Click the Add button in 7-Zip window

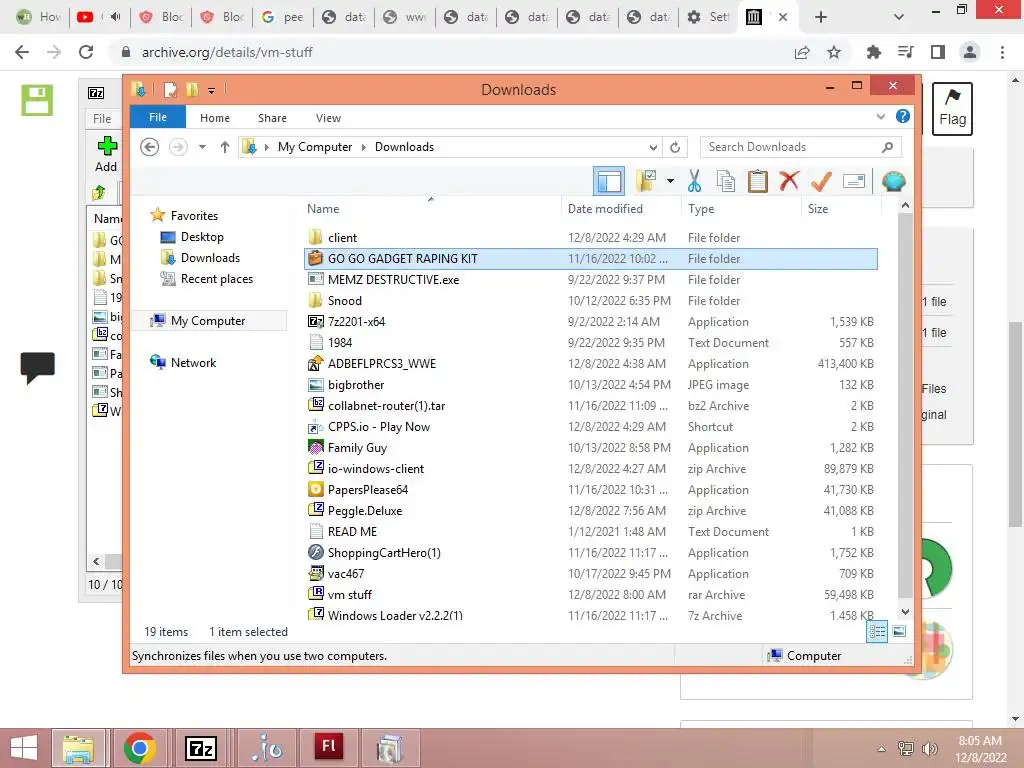tap(106, 155)
